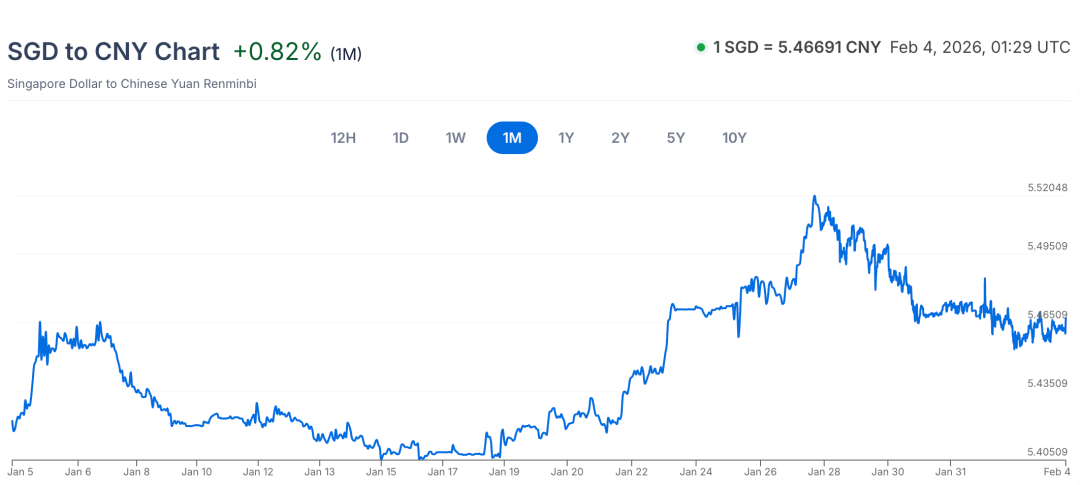Click the Feb 4 date axis label

1056,470
